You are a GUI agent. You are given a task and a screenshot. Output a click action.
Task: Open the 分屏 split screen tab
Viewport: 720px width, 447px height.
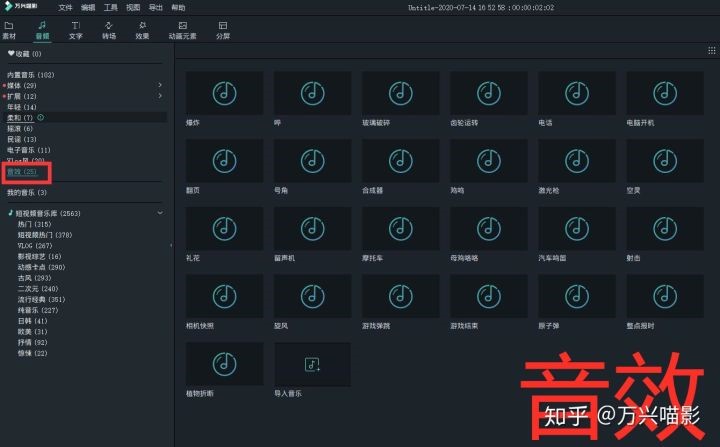click(x=223, y=30)
